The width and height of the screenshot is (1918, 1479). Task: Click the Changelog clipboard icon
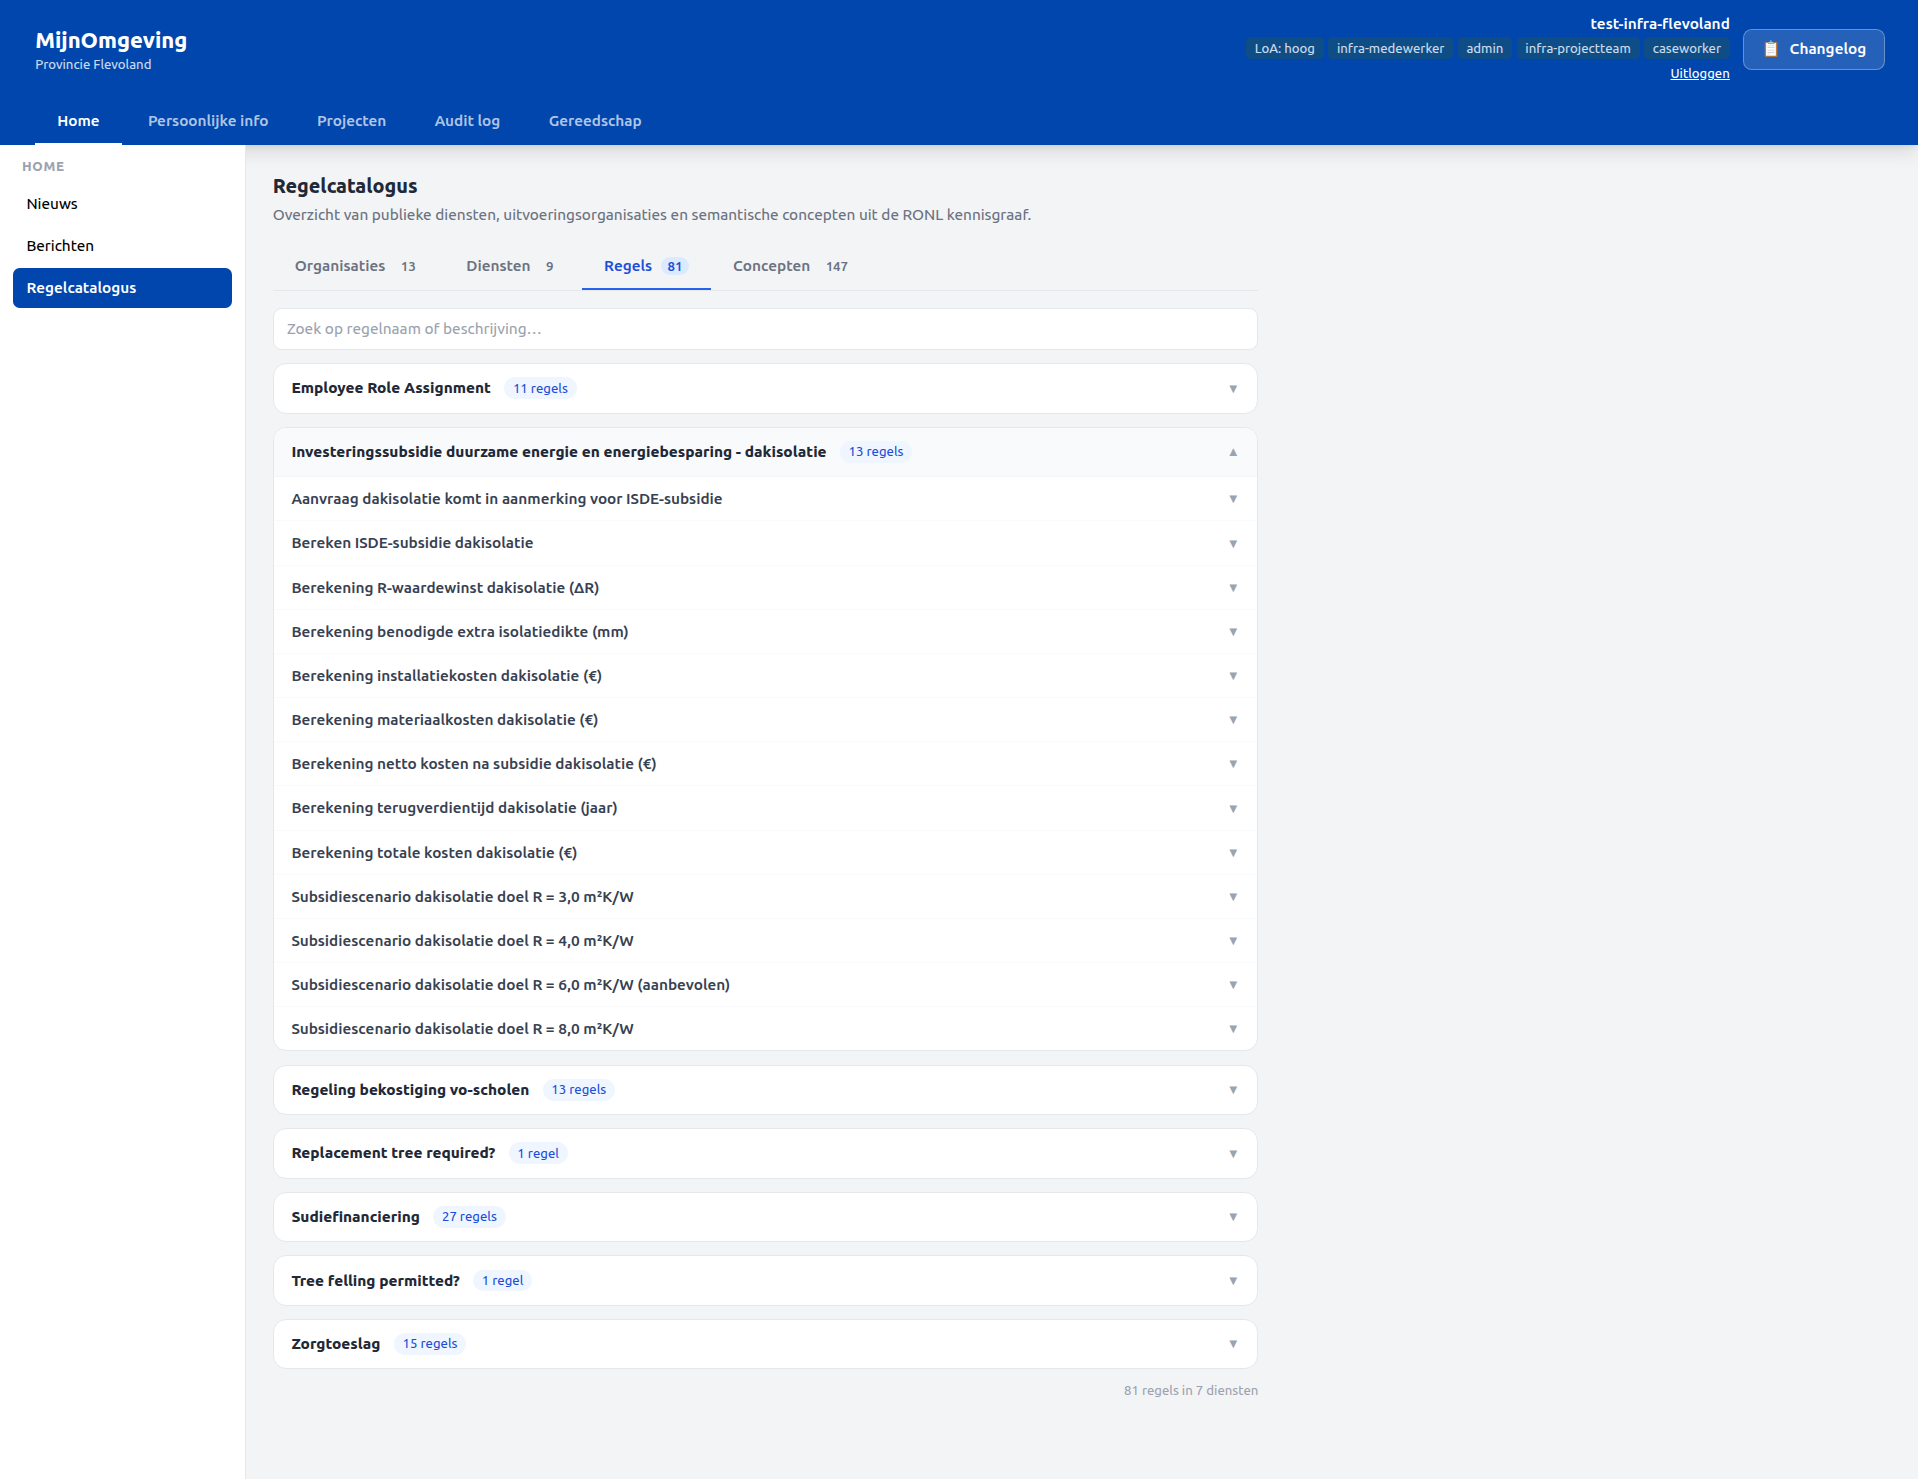(x=1771, y=48)
